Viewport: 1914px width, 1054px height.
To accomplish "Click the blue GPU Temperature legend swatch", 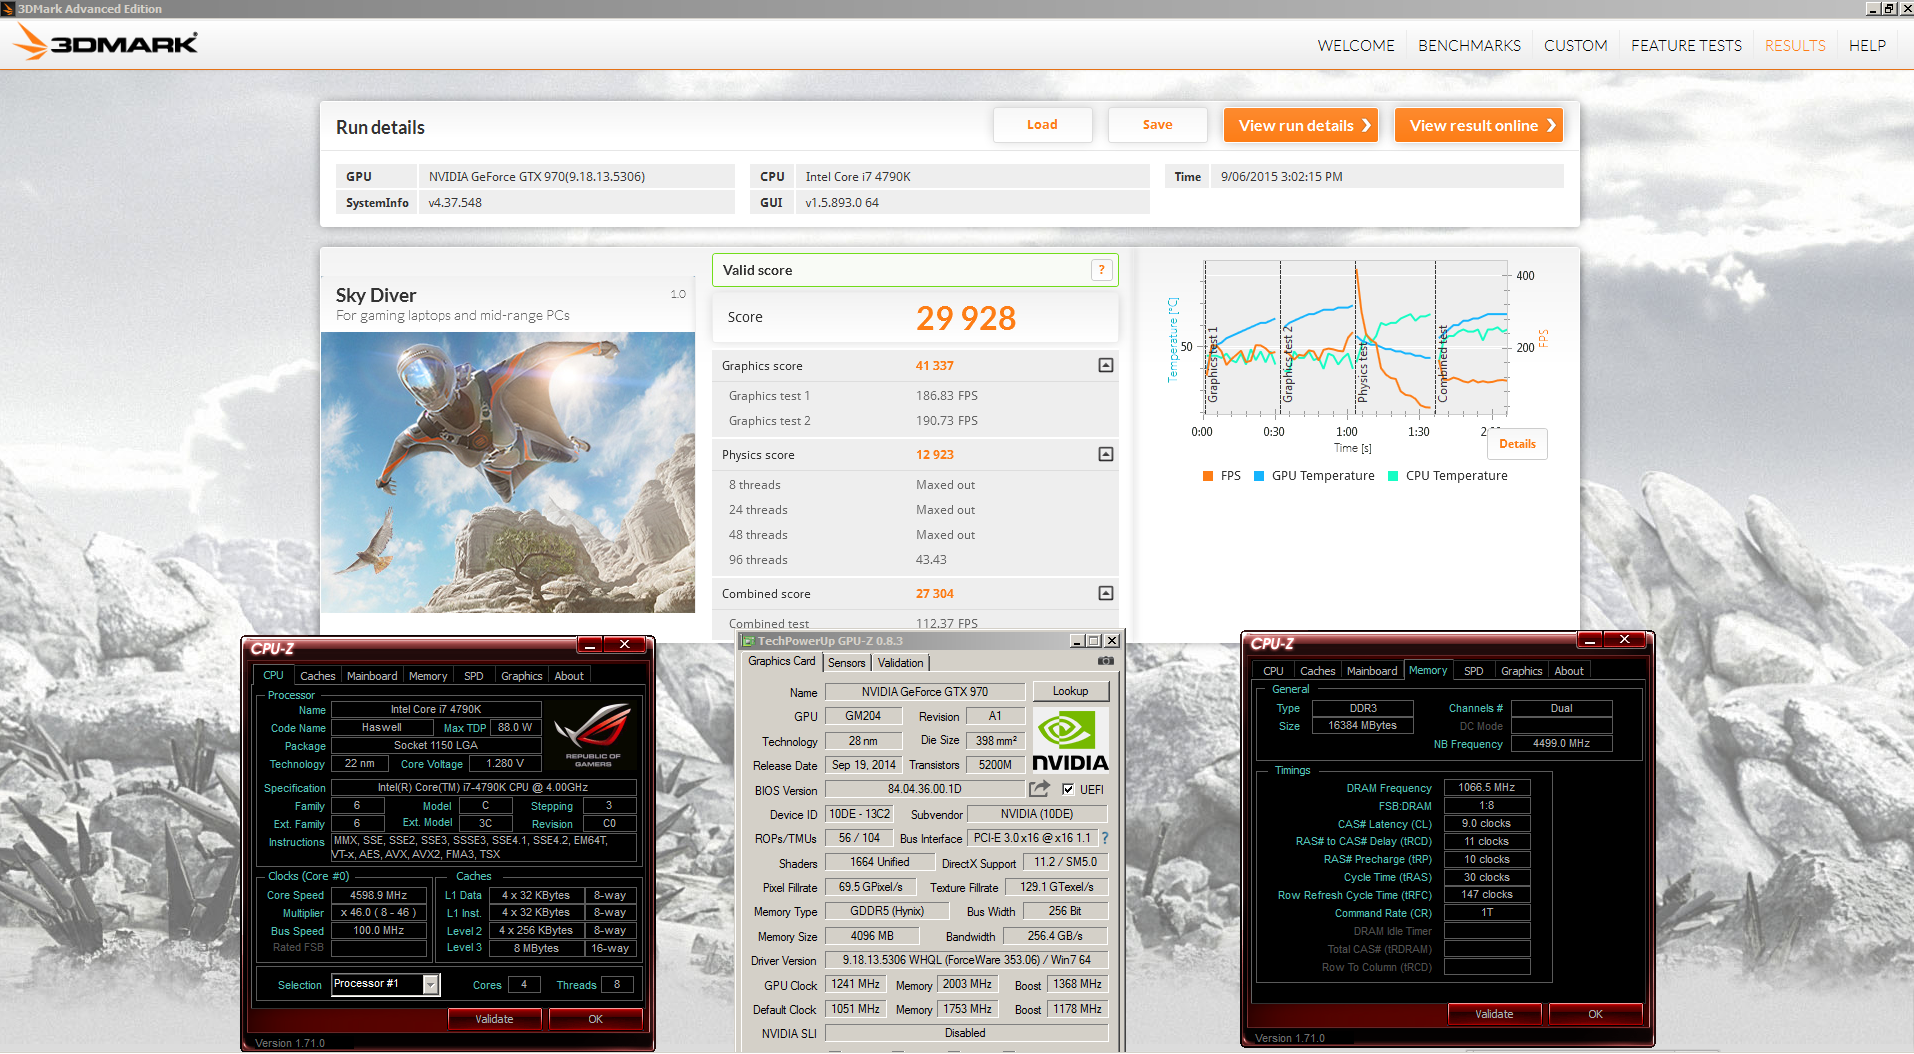I will click(1259, 476).
